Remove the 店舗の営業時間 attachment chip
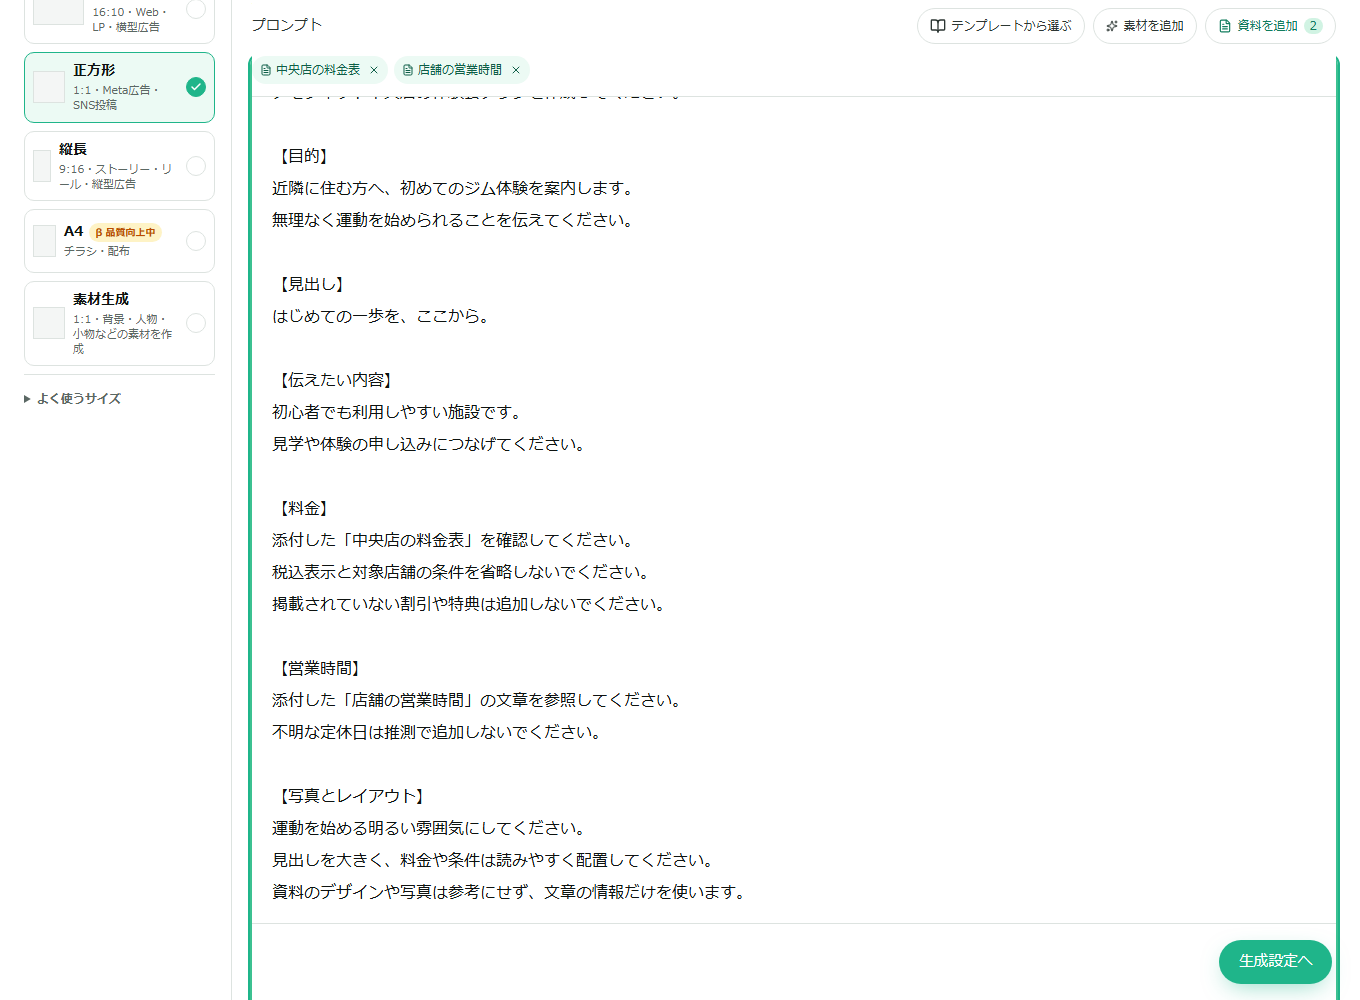This screenshot has height=1000, width=1360. (516, 70)
